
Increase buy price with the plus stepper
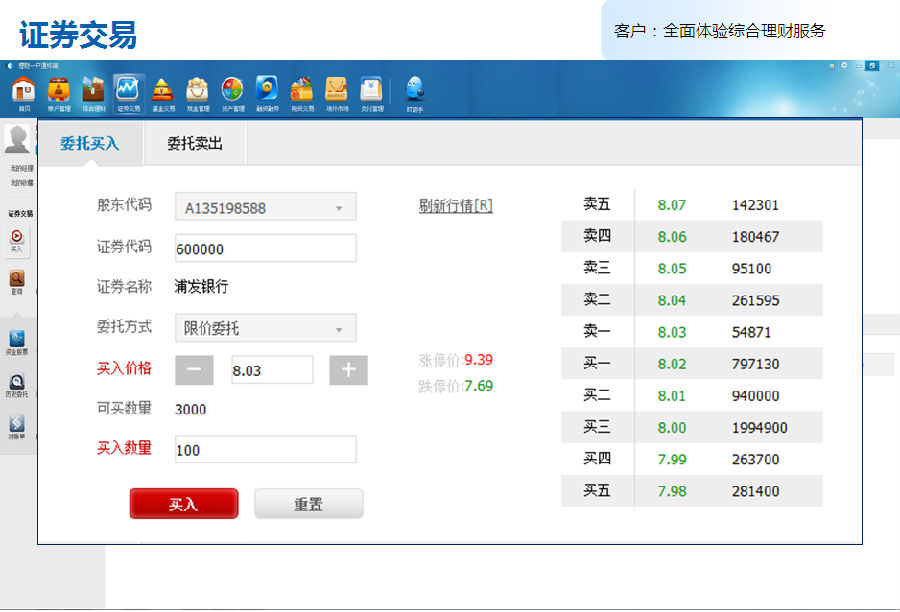(x=348, y=369)
